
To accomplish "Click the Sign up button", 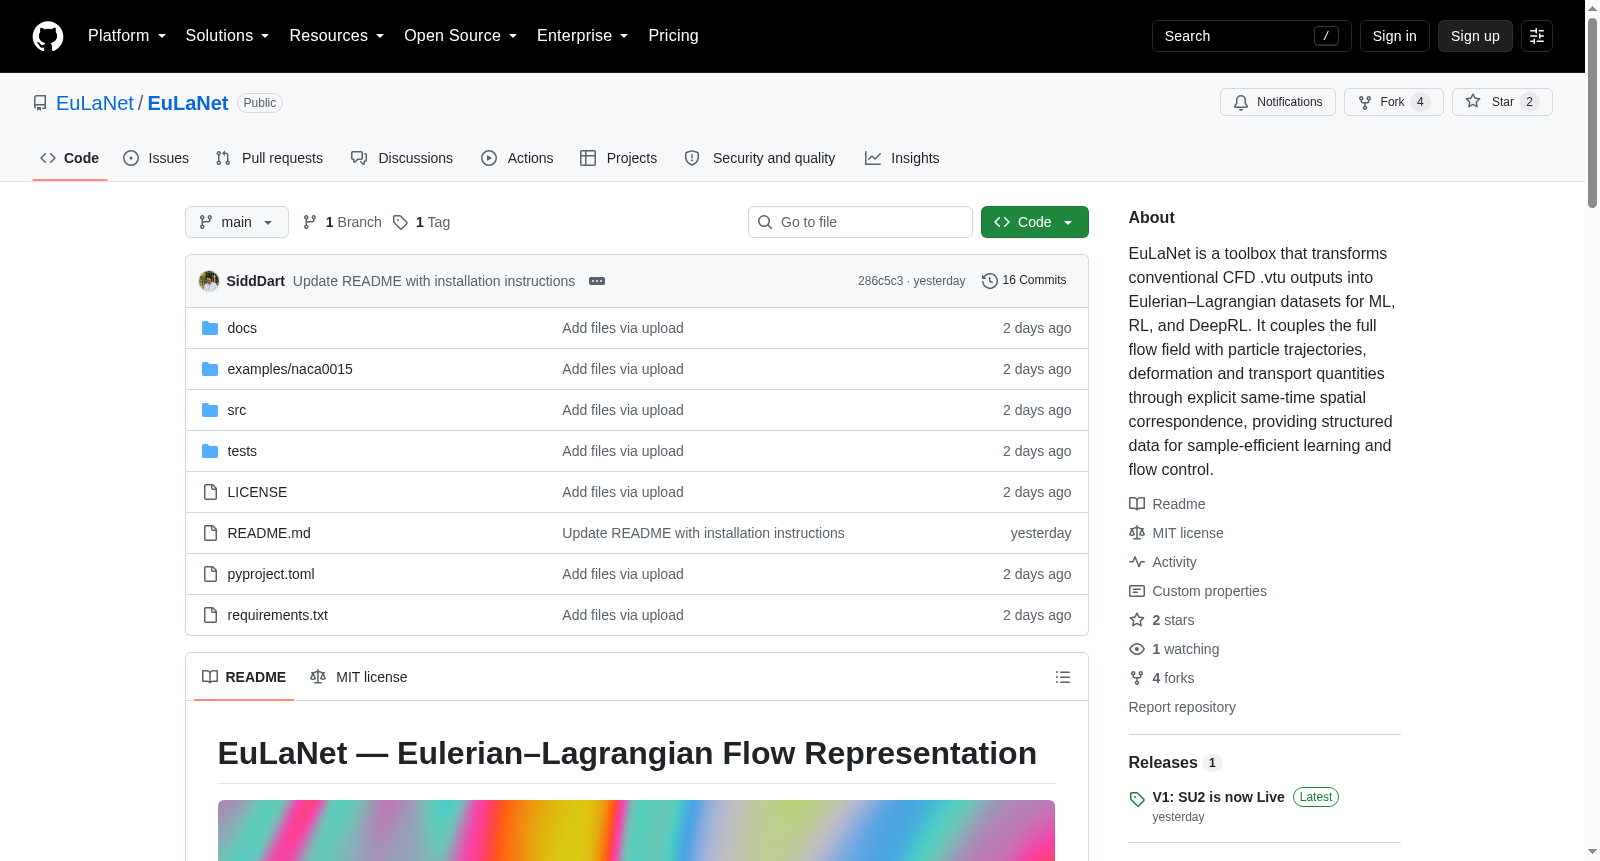I will 1475,36.
